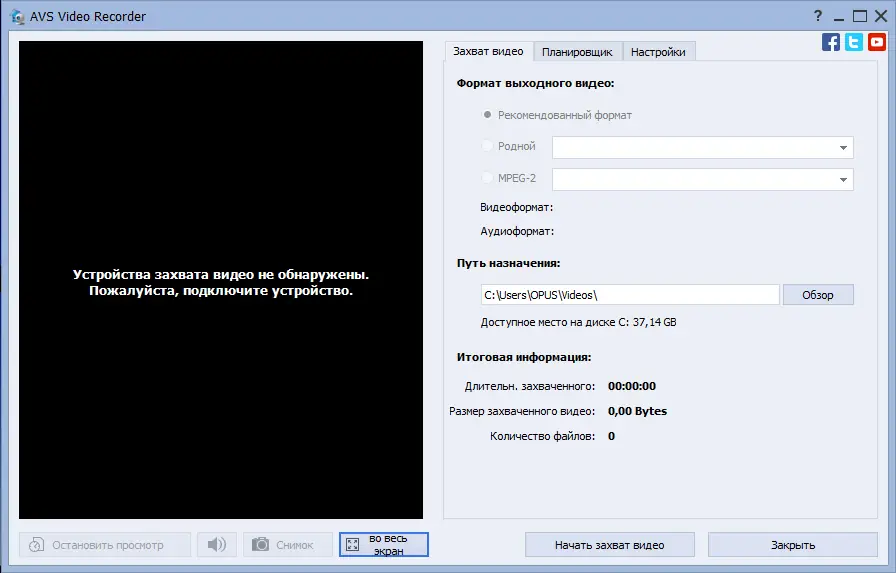Click the Доступное место на диске text
The image size is (896, 573).
click(578, 322)
